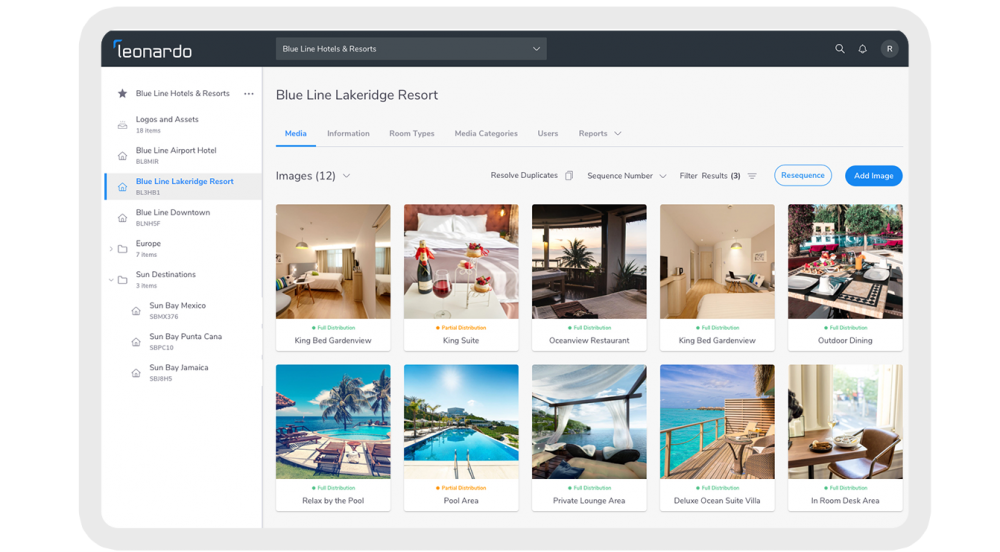Open the Deluxe Ocean Suite Villa thumbnail

tap(717, 421)
